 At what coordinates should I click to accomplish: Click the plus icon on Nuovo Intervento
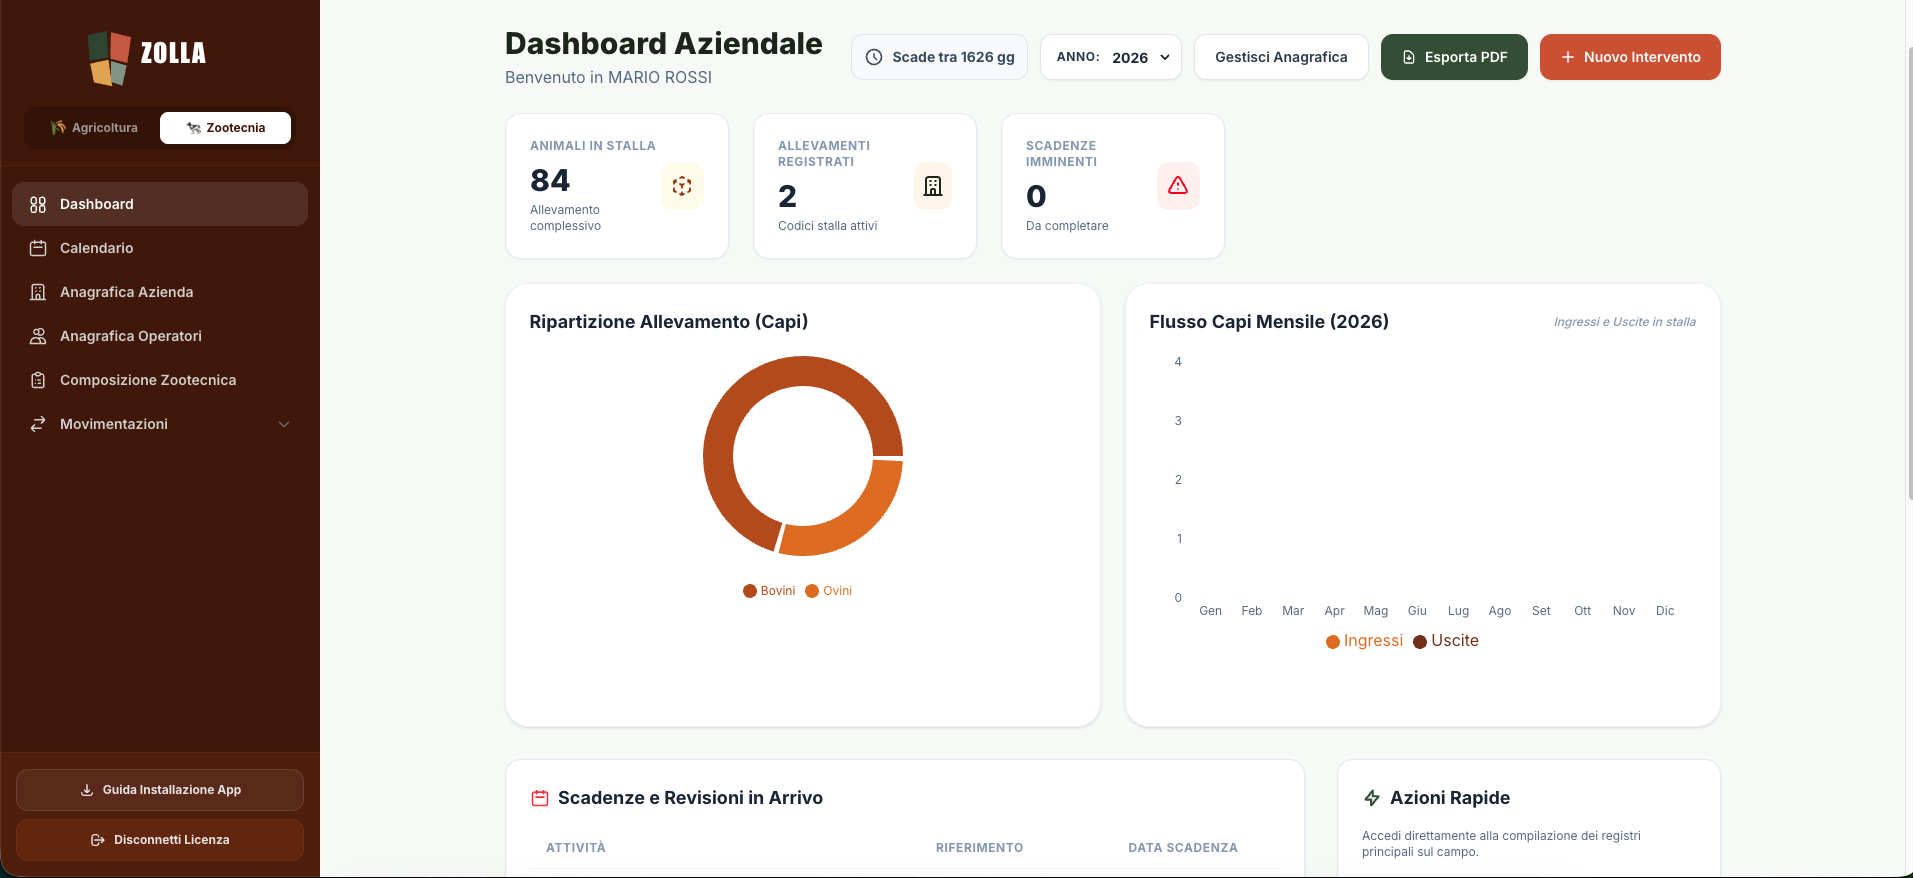click(1568, 57)
